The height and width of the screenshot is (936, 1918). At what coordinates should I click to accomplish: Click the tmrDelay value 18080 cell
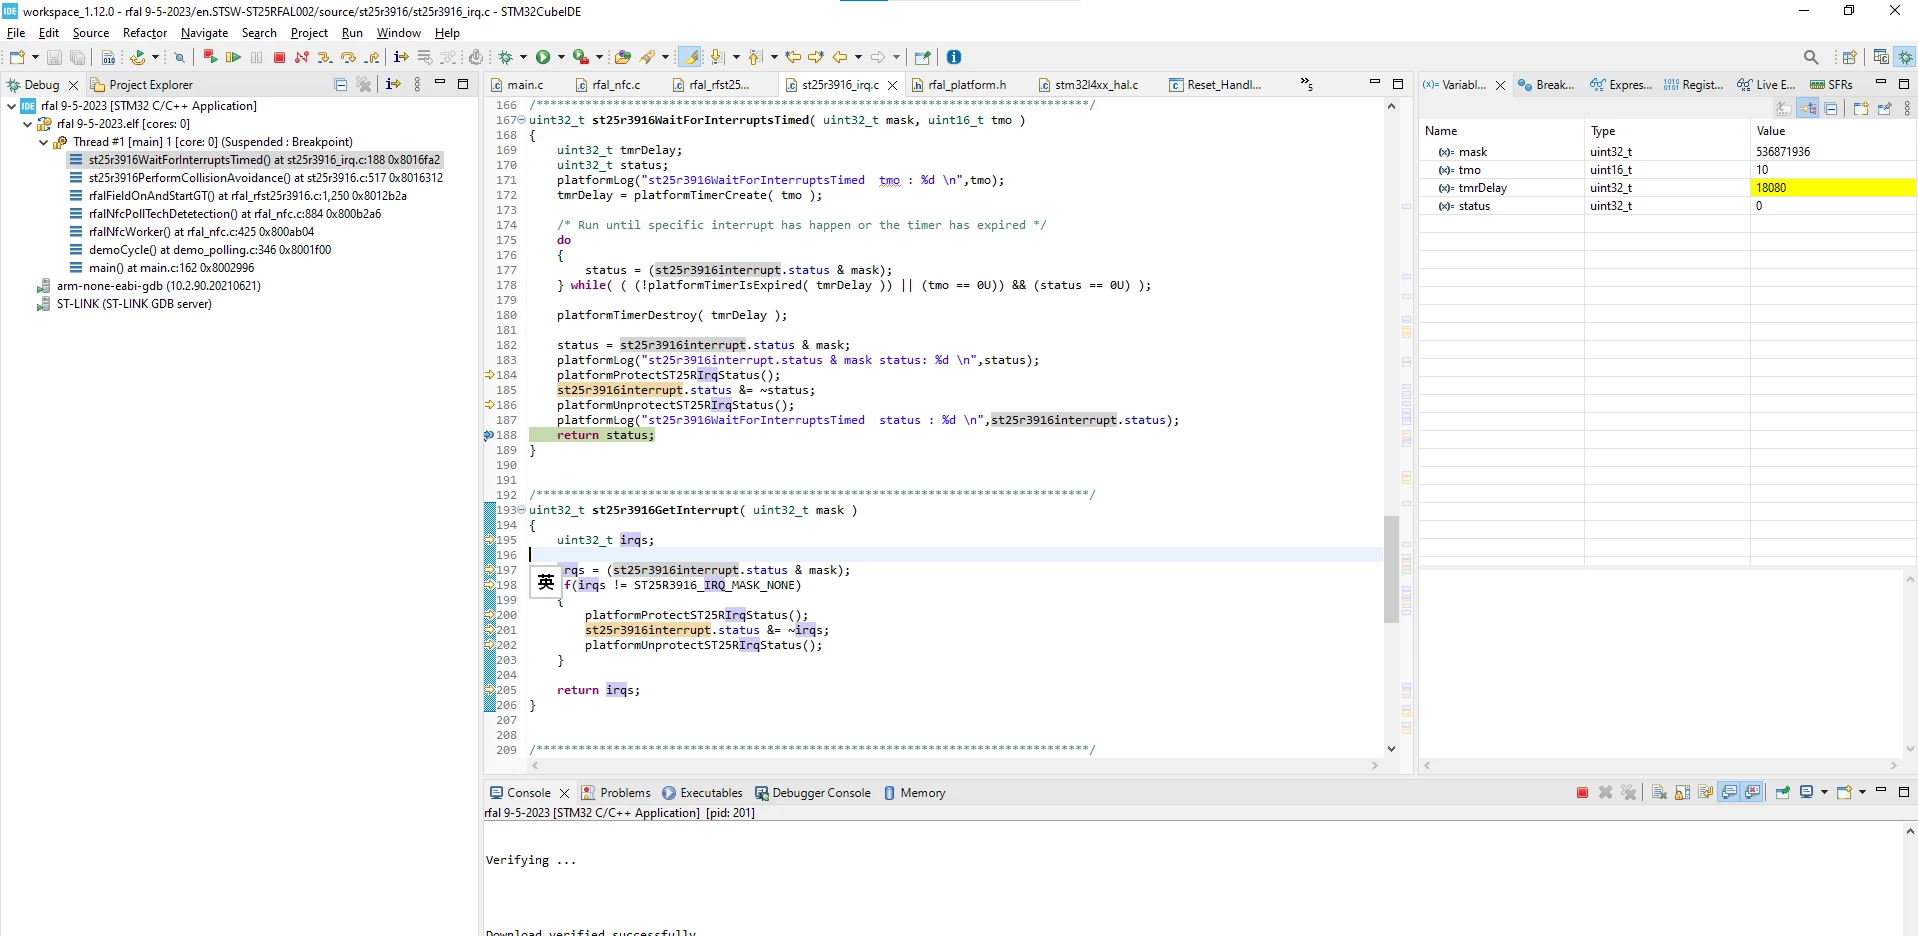(1832, 188)
